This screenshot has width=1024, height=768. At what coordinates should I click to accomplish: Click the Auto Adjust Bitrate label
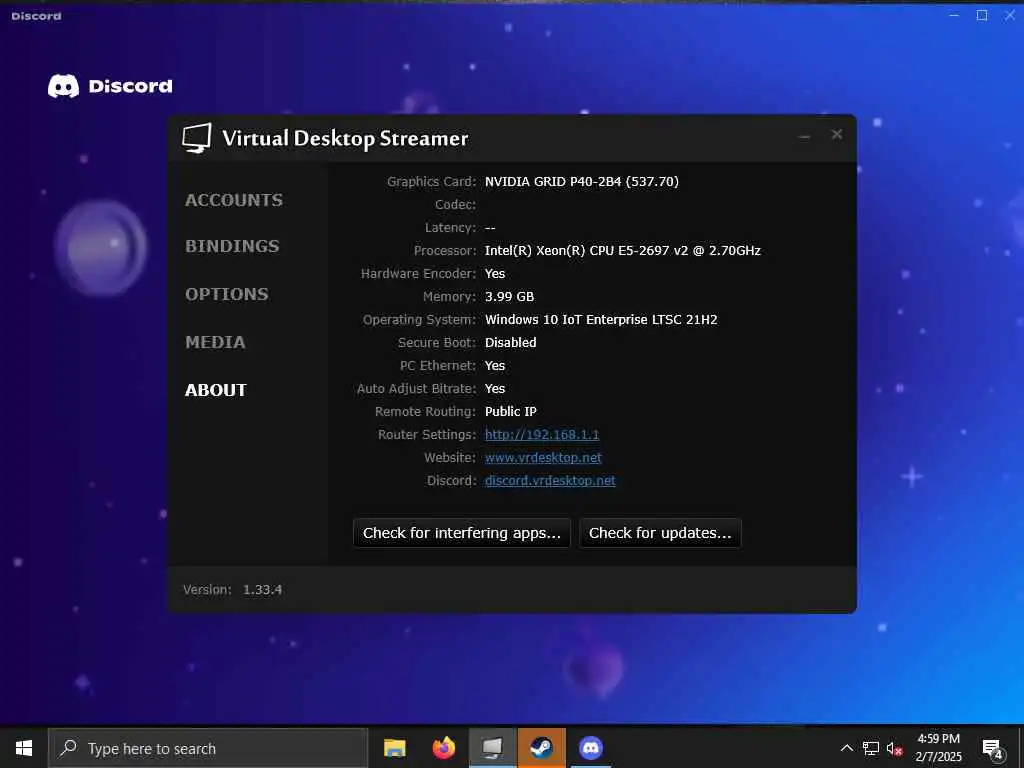pos(417,389)
